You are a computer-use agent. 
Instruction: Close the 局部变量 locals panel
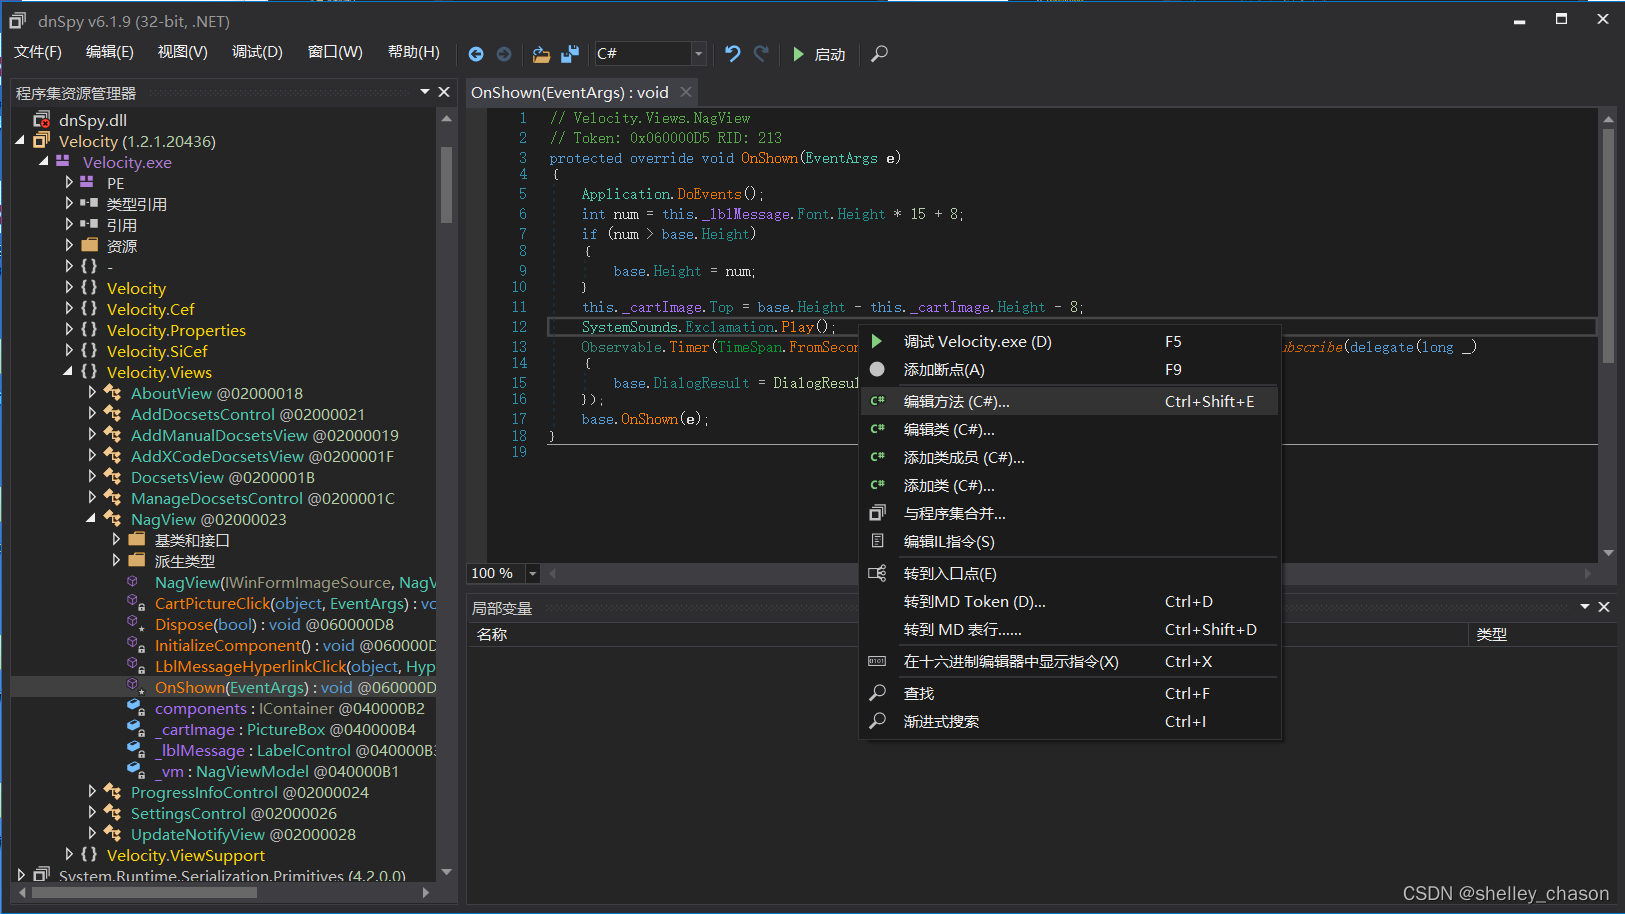pyautogui.click(x=1604, y=607)
